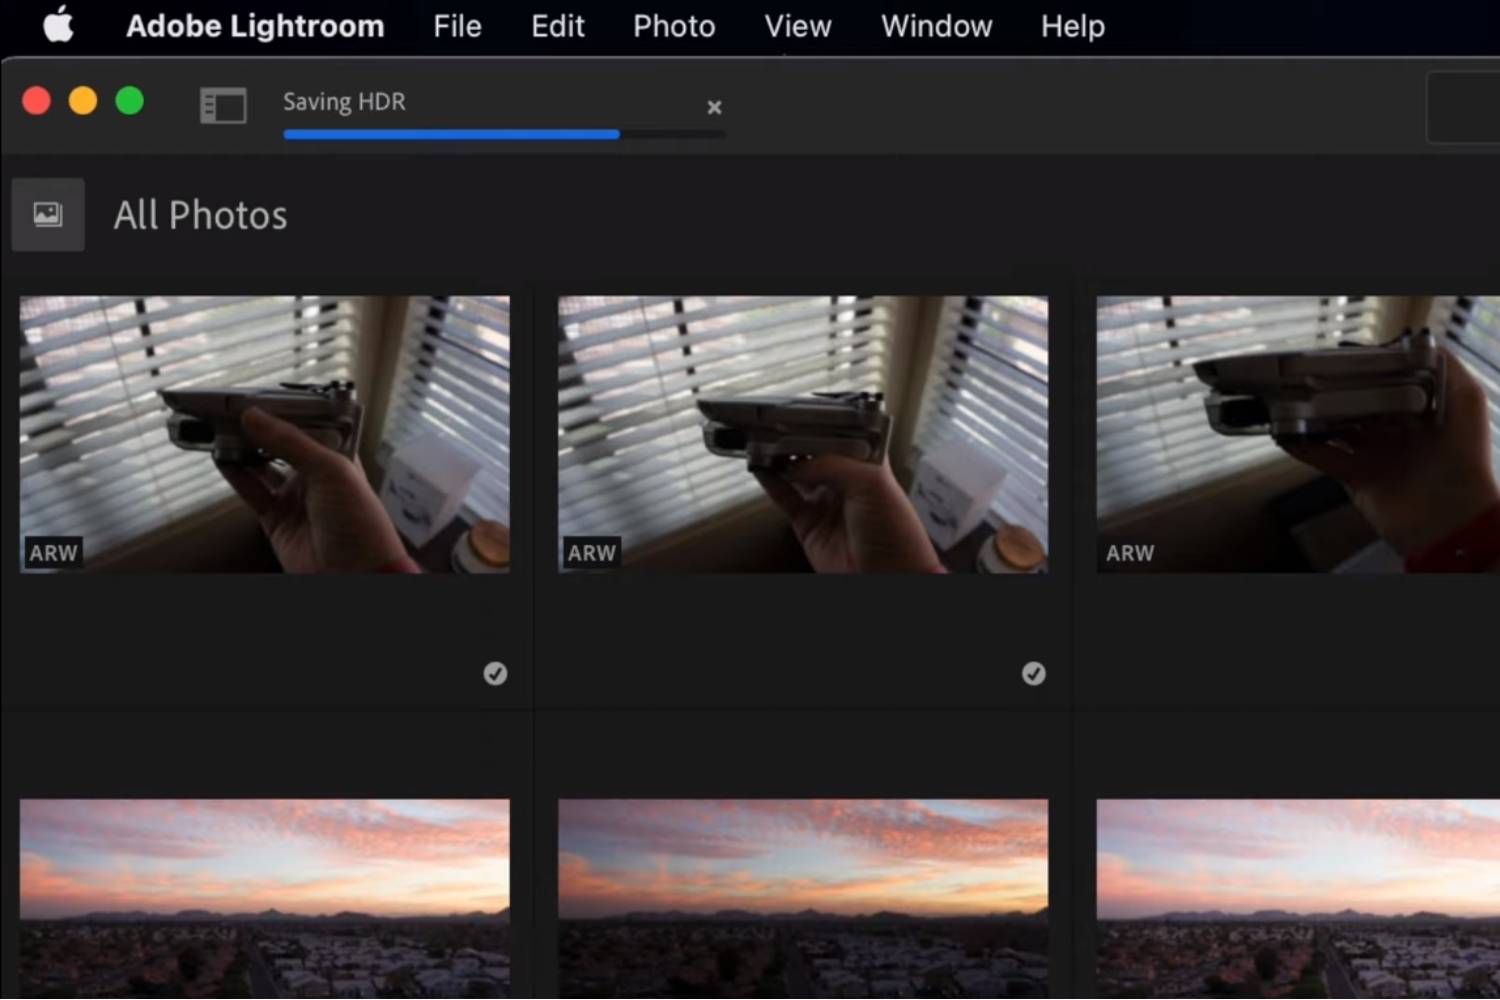Open the Adobe Lightroom app menu

255,26
